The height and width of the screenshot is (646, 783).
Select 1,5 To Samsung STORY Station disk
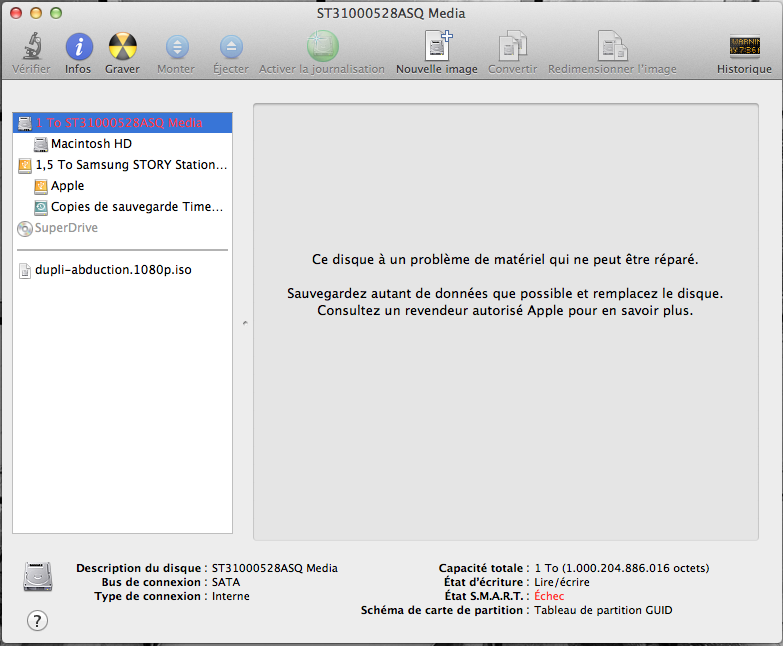tap(122, 165)
